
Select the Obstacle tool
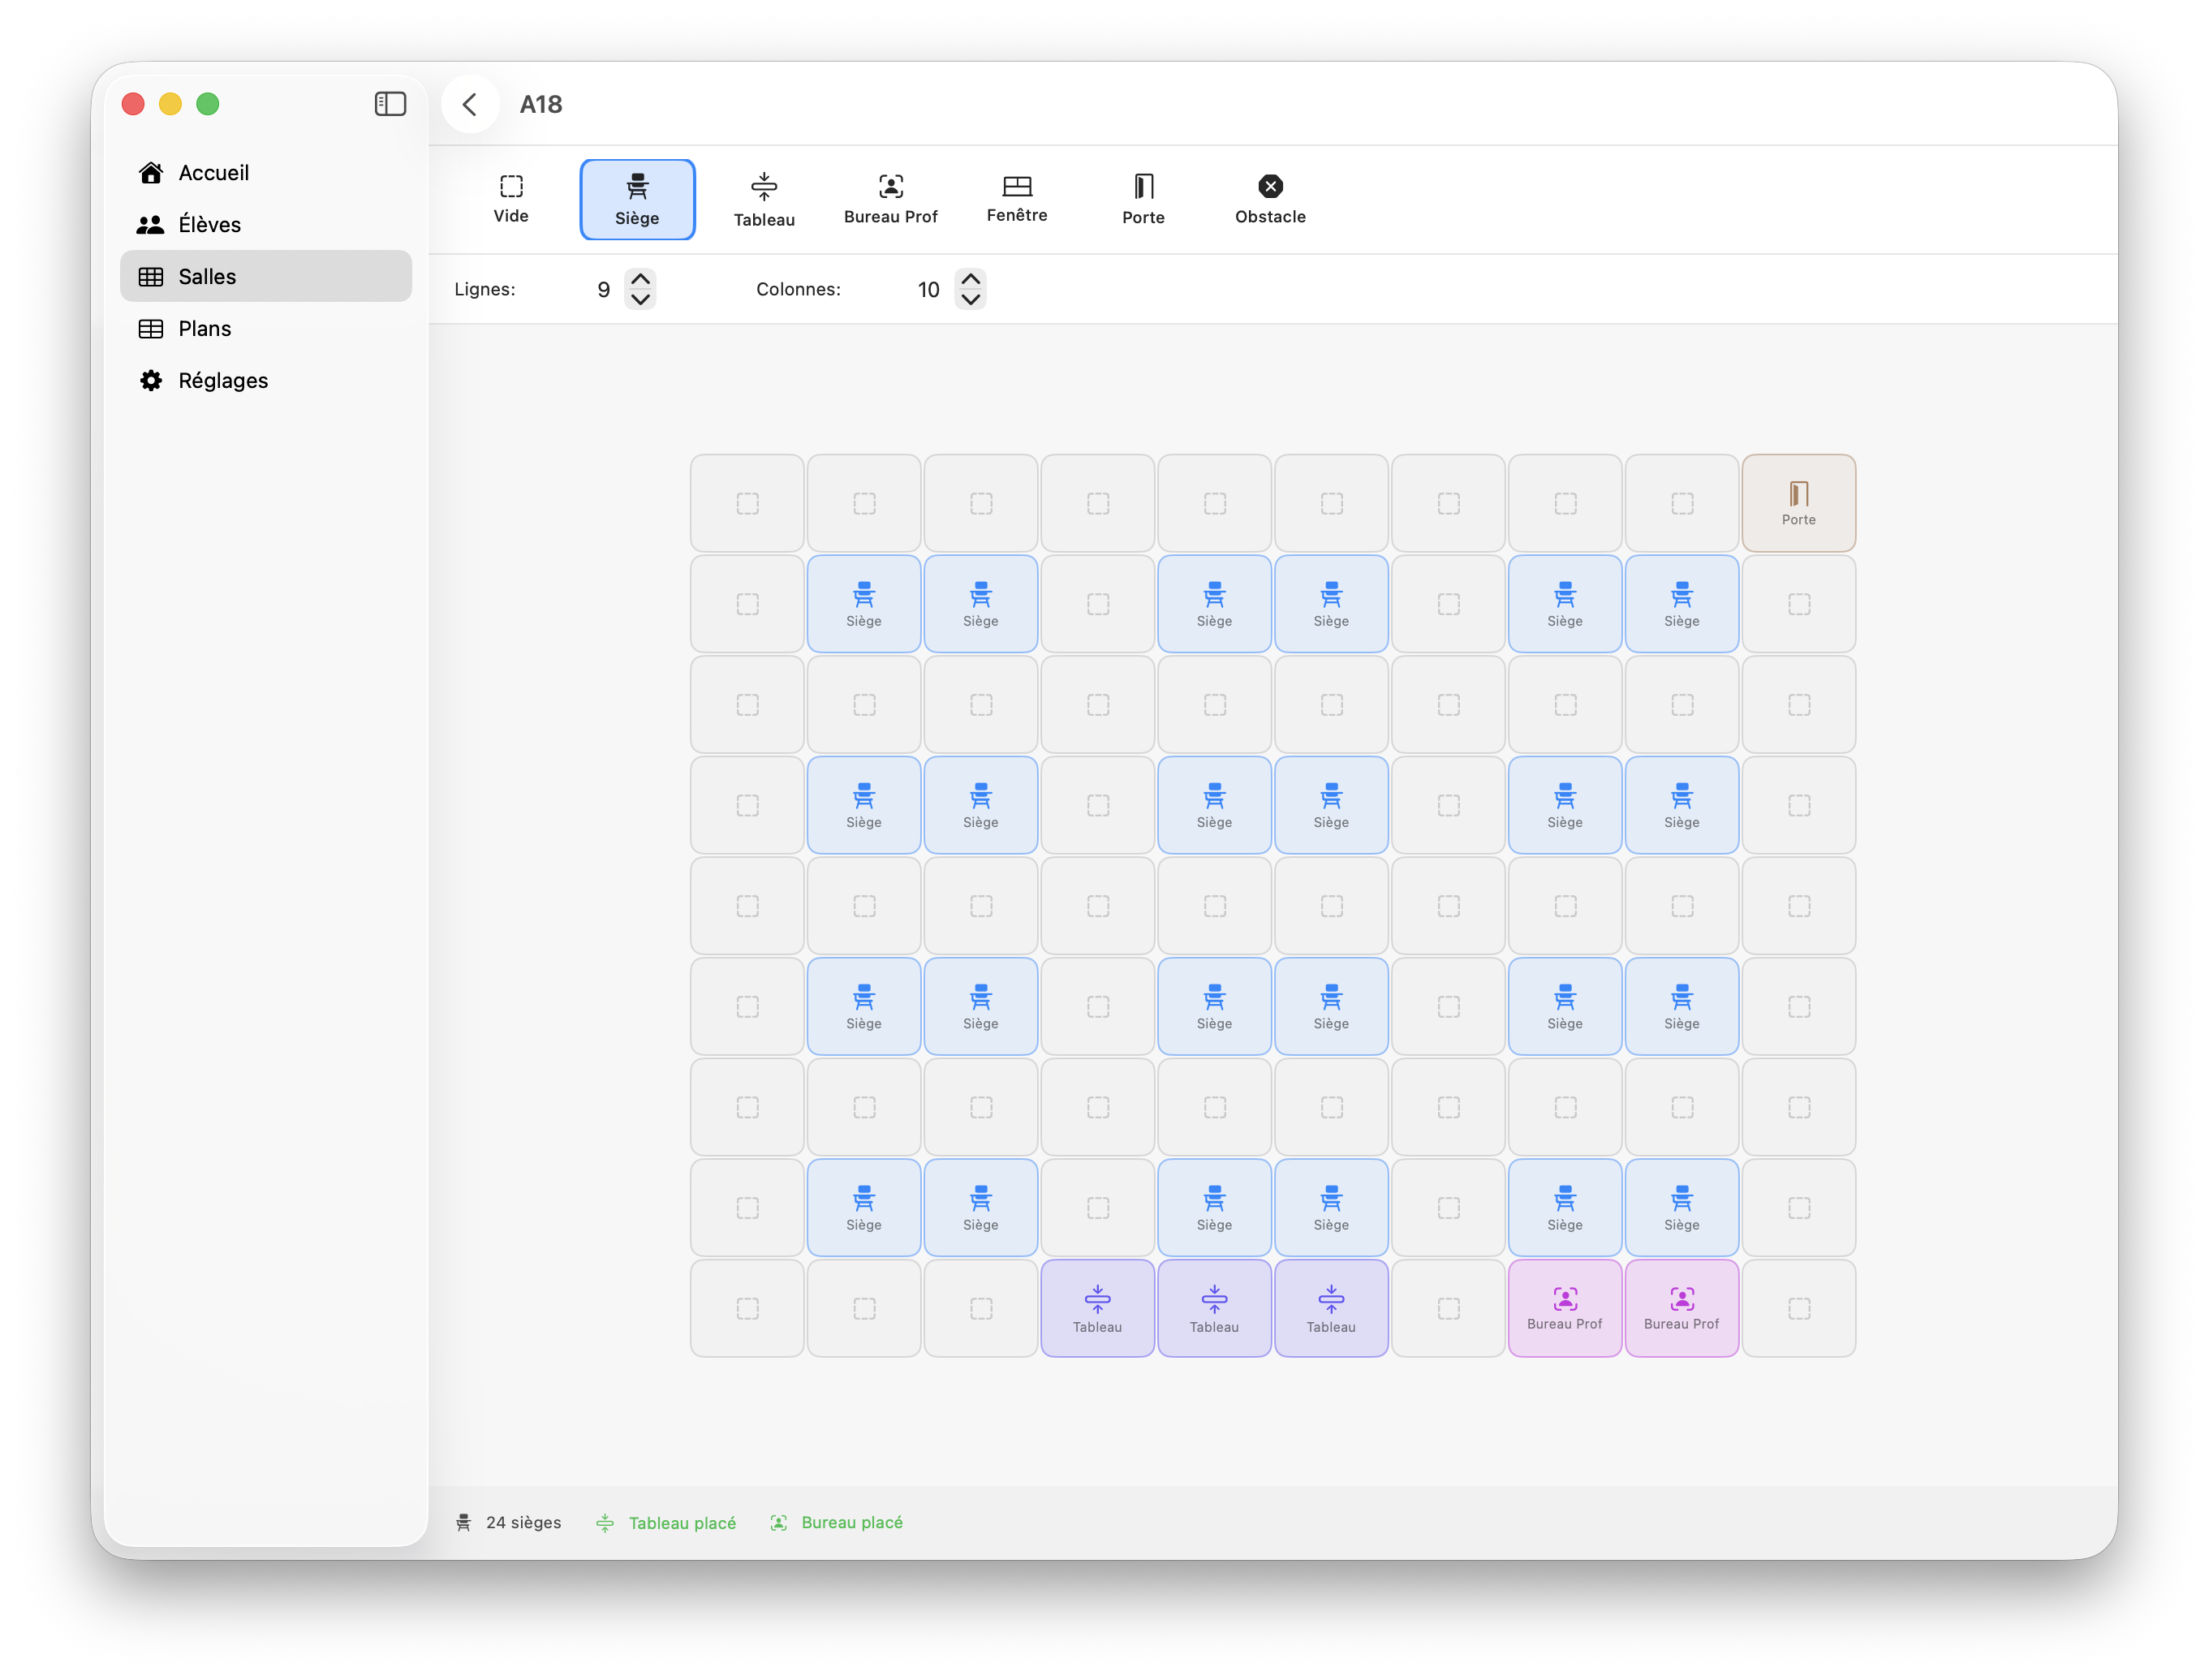(1270, 199)
